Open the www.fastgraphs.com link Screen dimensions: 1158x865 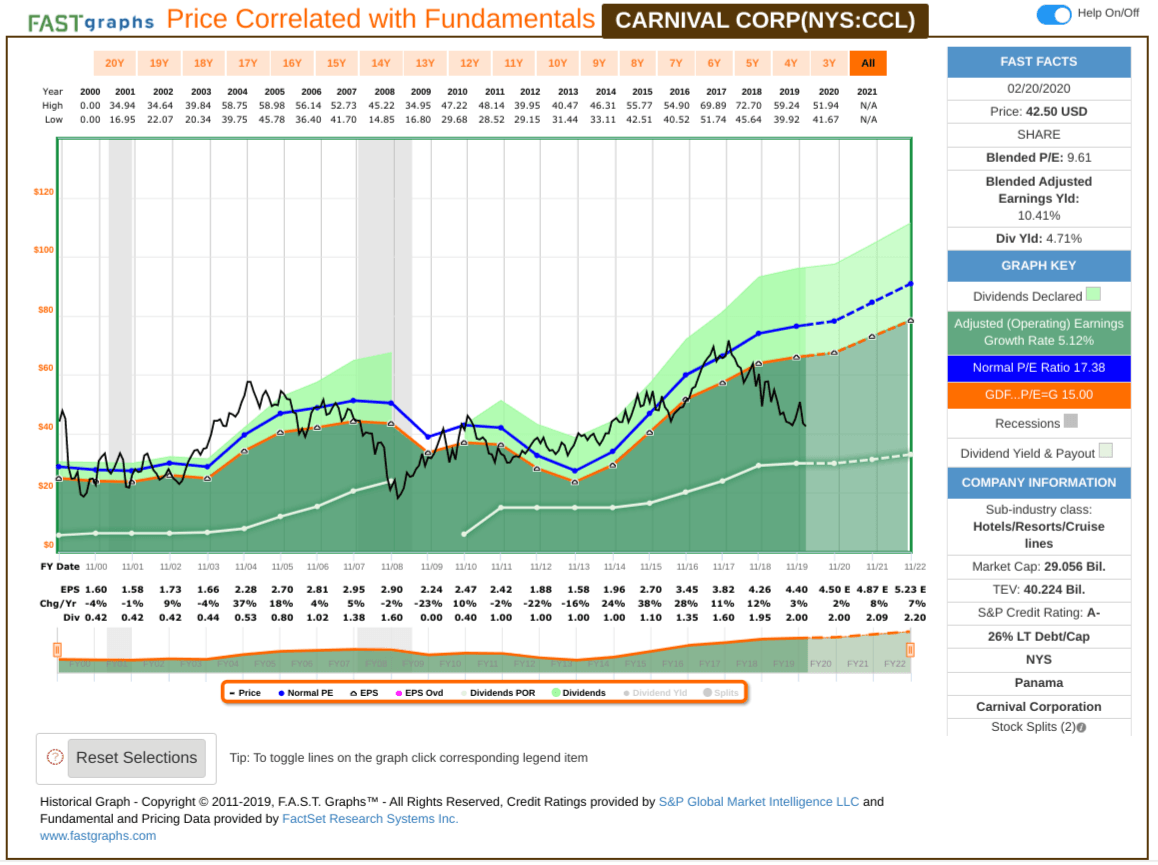coord(97,836)
